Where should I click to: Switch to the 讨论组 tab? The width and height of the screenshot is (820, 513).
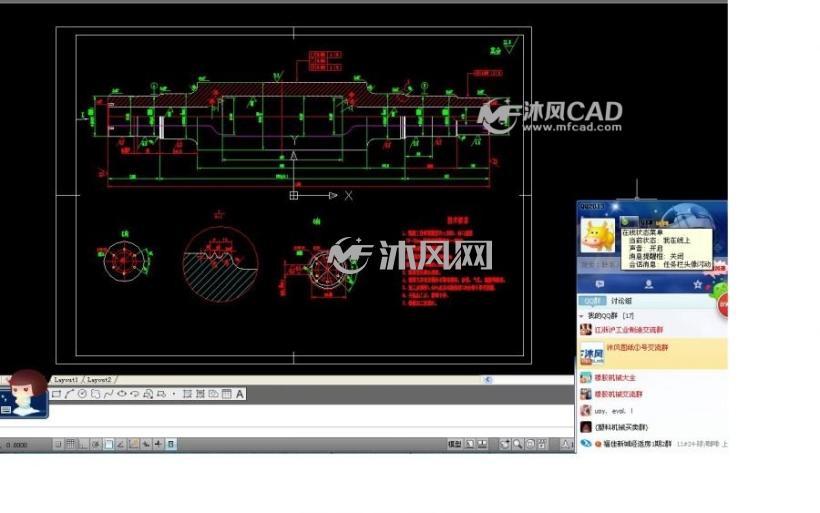point(621,301)
